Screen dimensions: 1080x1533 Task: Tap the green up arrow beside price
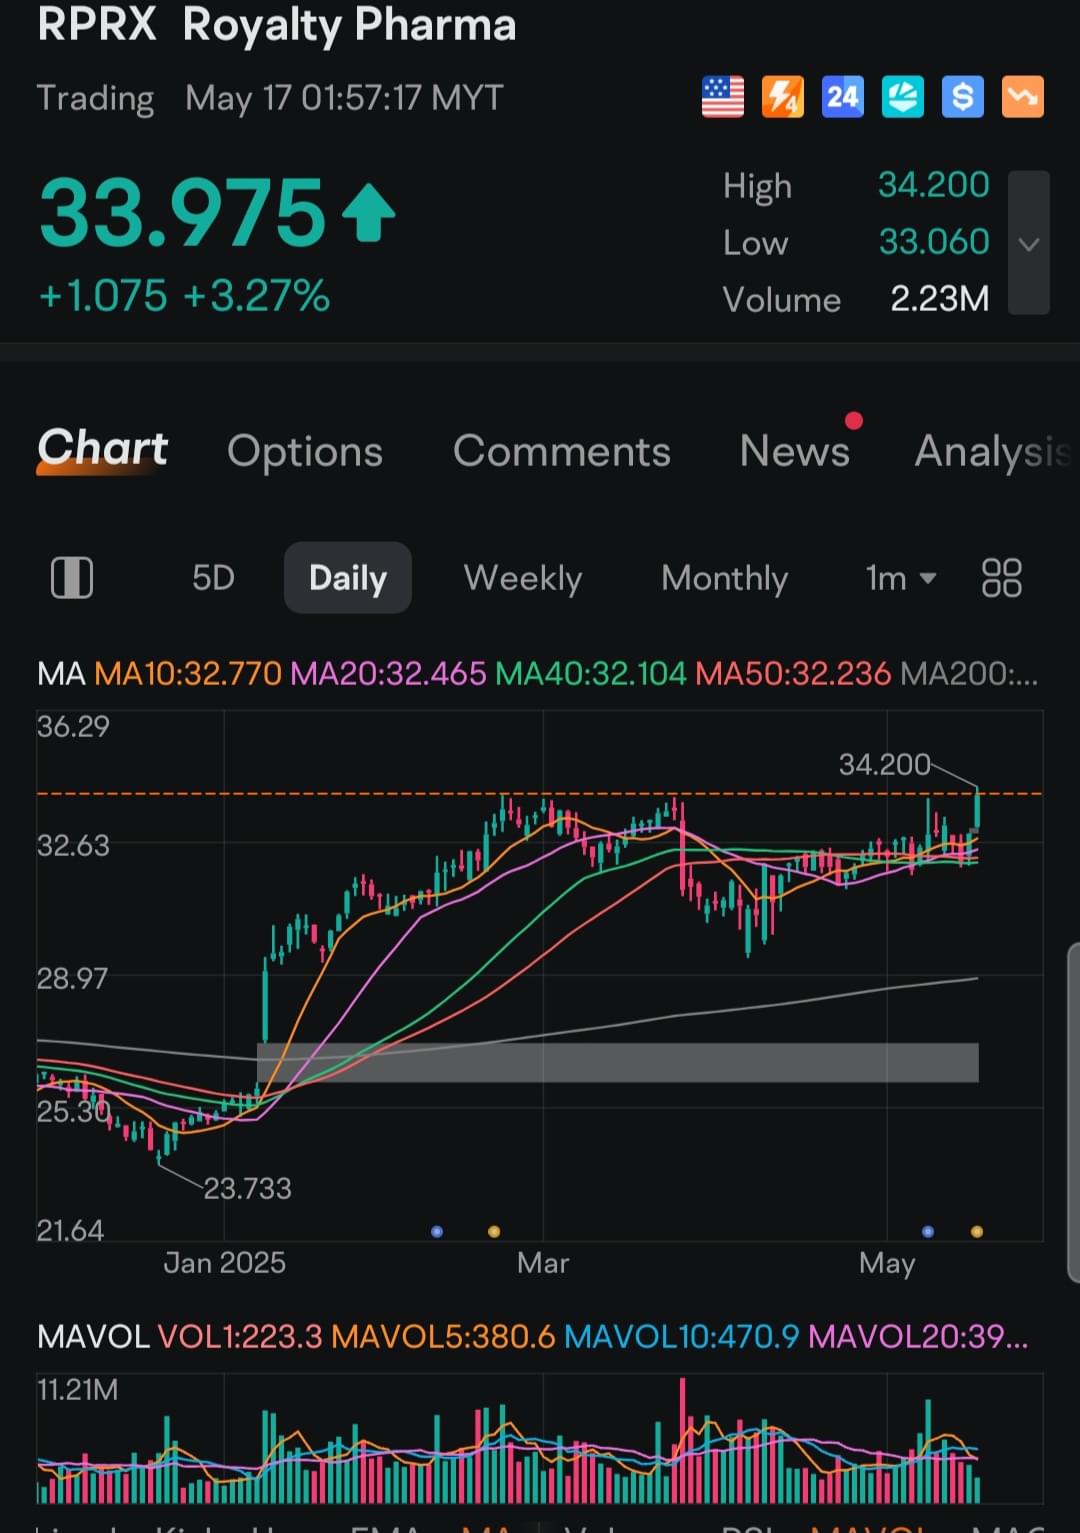[x=369, y=212]
